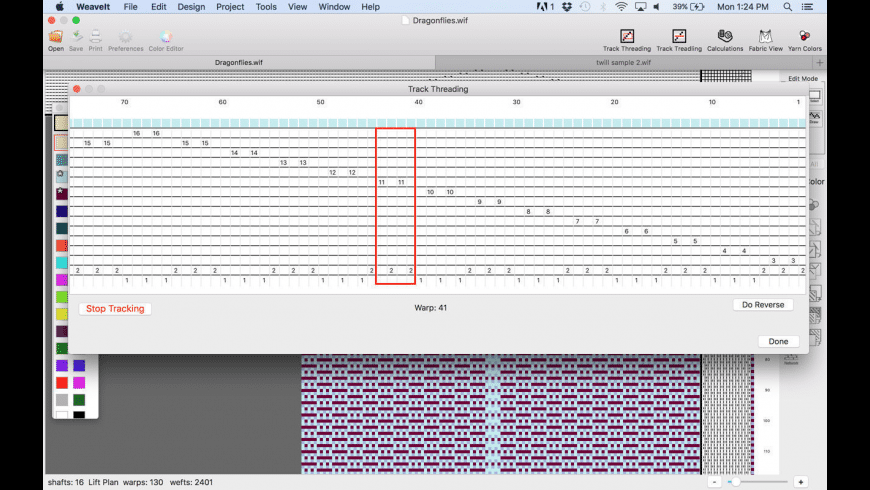Click the Track Treadling toolbar icon
The height and width of the screenshot is (490, 870).
678,37
